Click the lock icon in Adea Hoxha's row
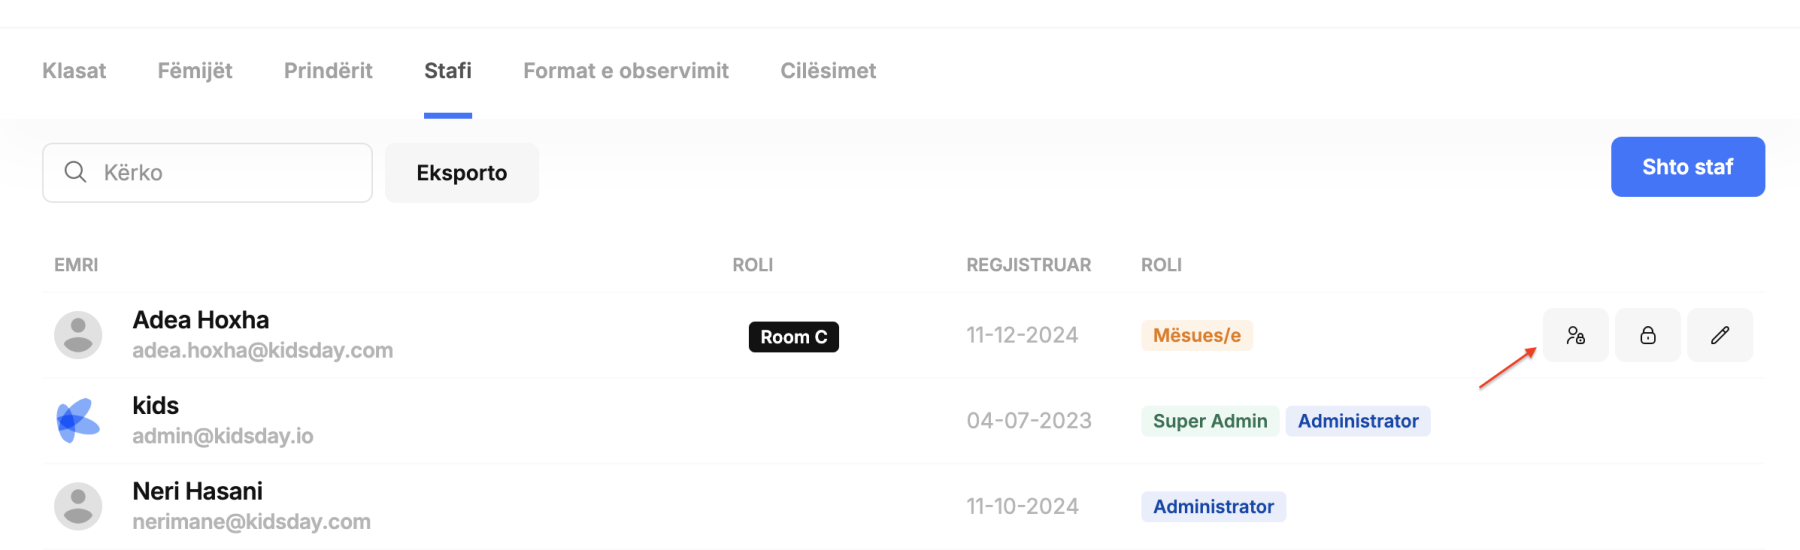The height and width of the screenshot is (550, 1800). click(x=1648, y=335)
